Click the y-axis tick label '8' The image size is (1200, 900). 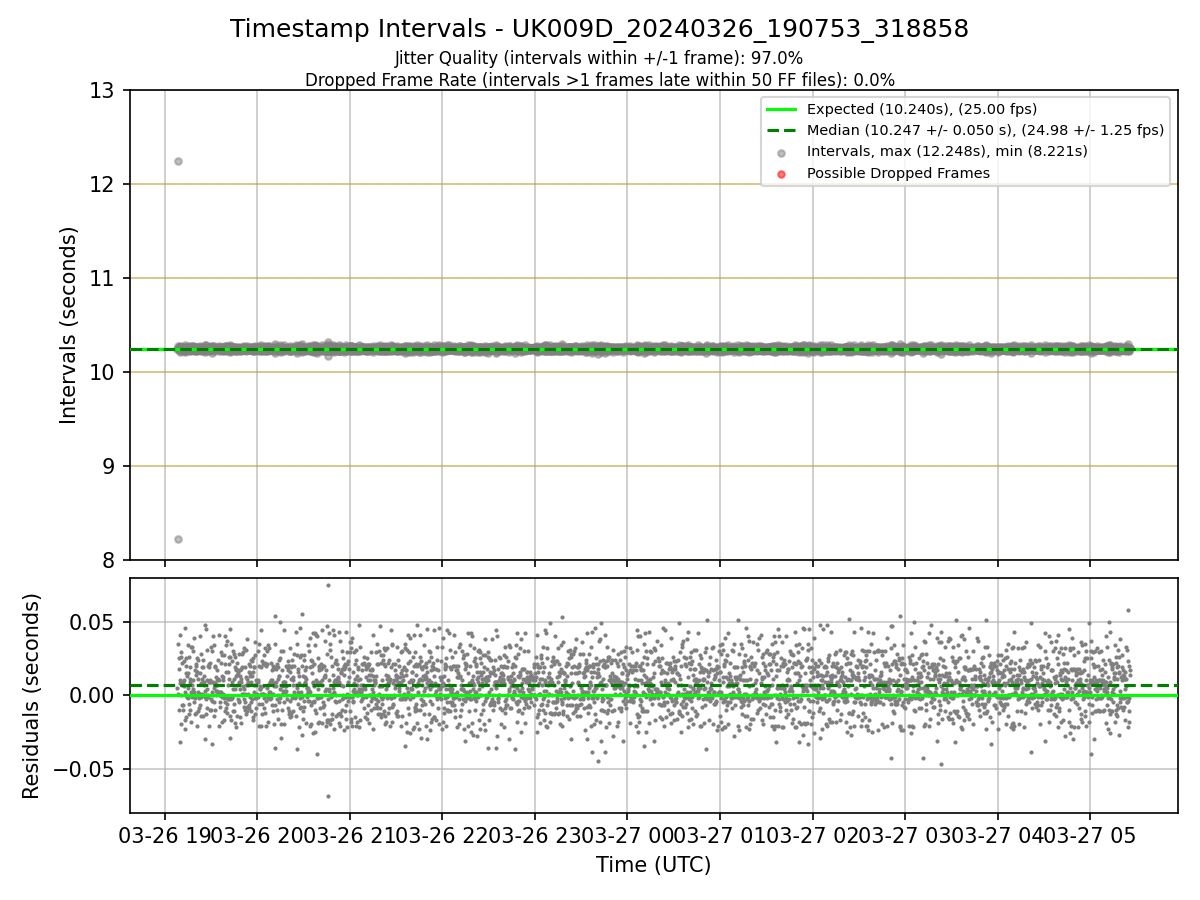tap(107, 561)
